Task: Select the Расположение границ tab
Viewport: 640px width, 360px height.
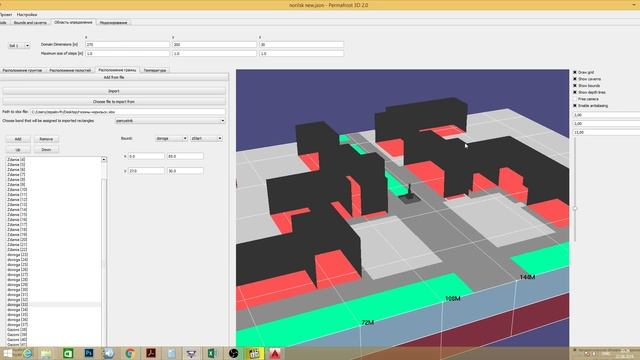Action: click(117, 70)
